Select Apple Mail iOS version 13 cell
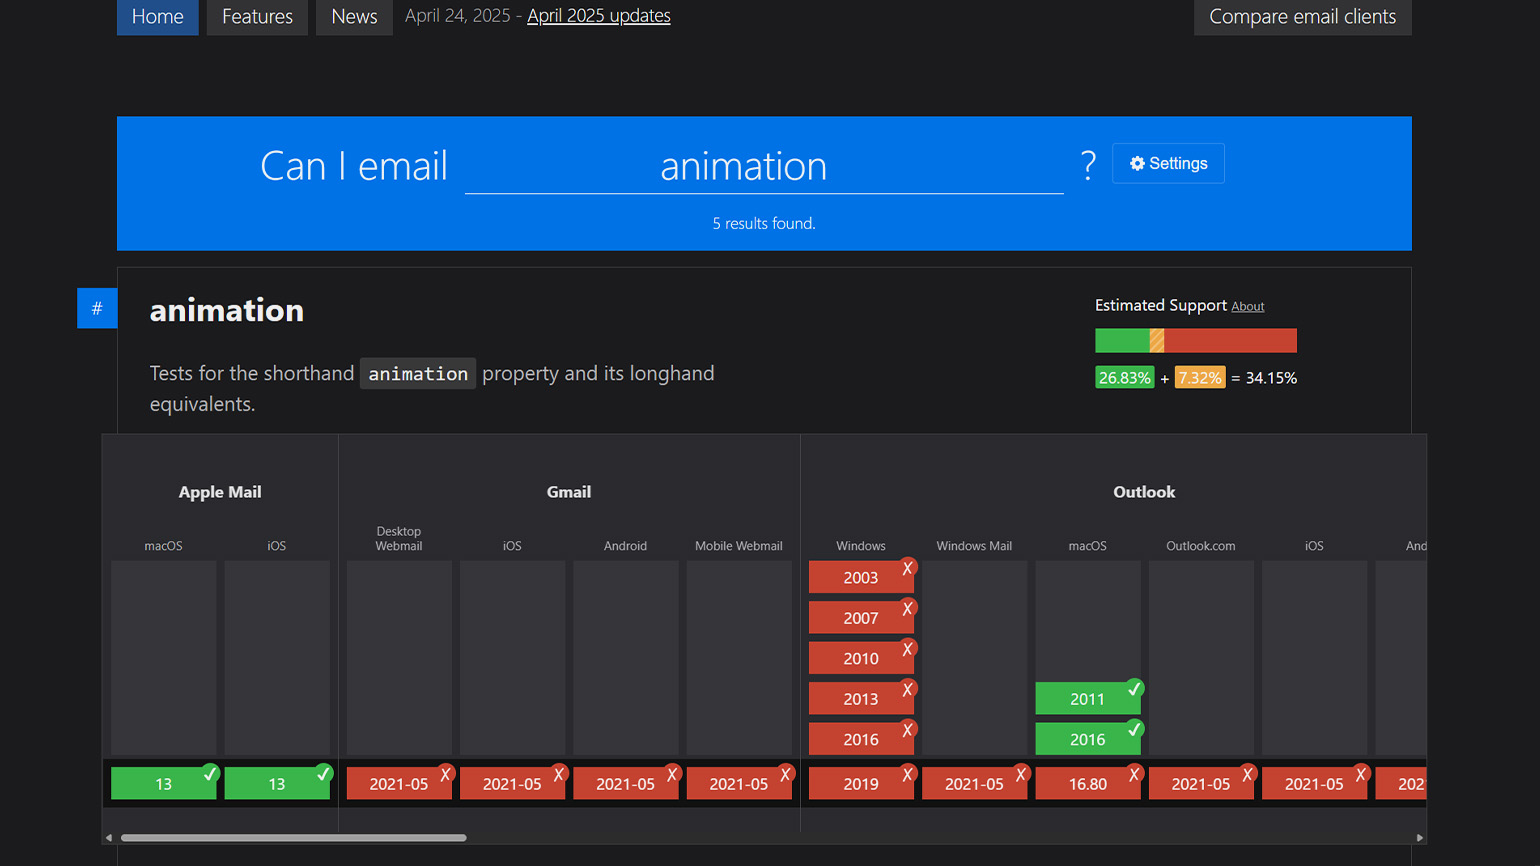Image resolution: width=1540 pixels, height=866 pixels. (277, 783)
